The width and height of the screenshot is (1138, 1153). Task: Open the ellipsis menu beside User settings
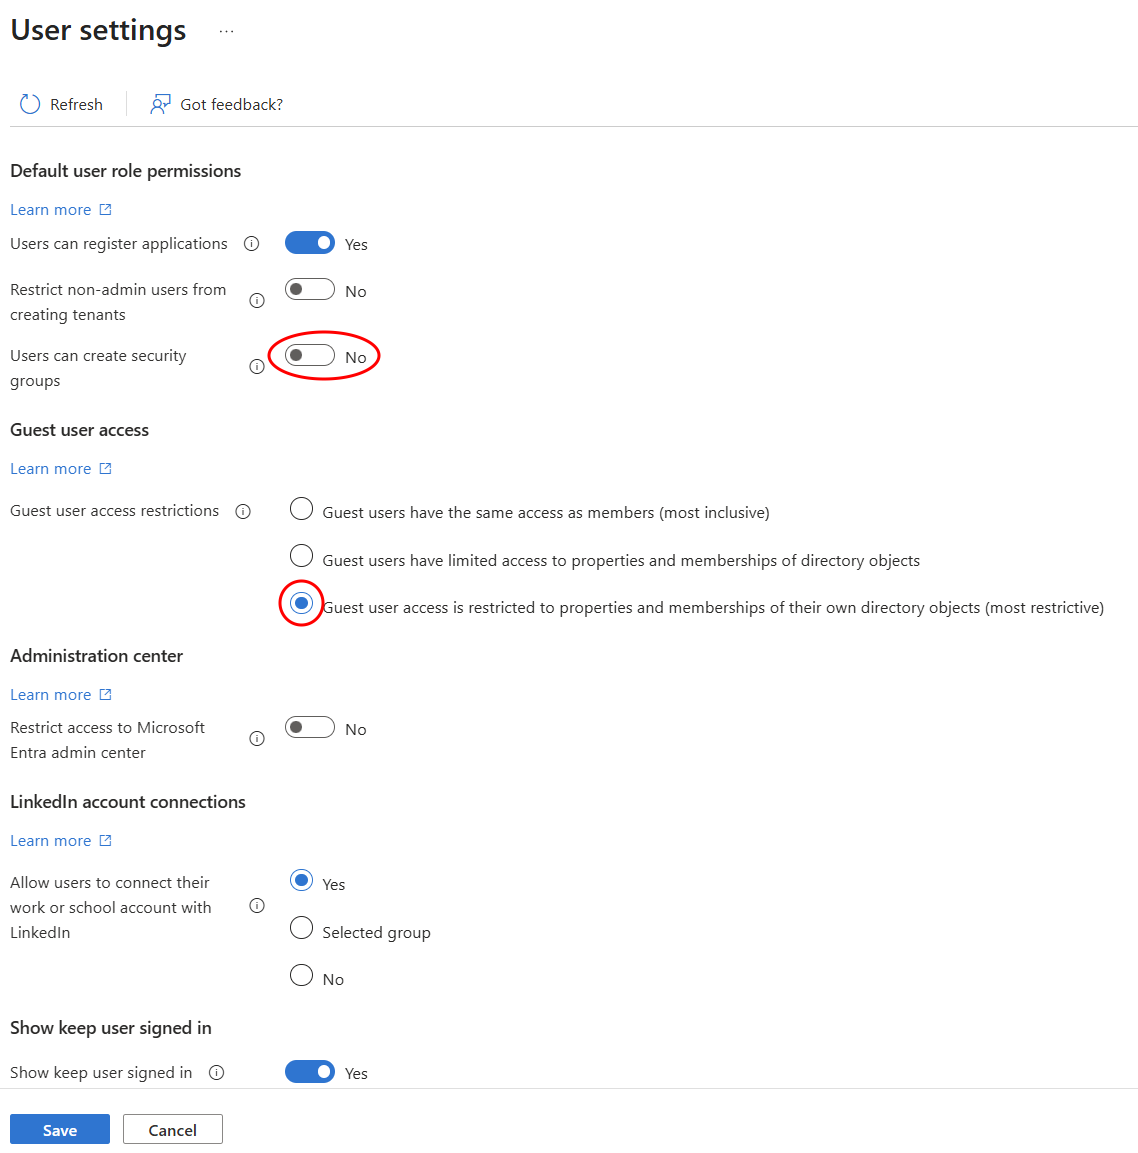coord(227,32)
